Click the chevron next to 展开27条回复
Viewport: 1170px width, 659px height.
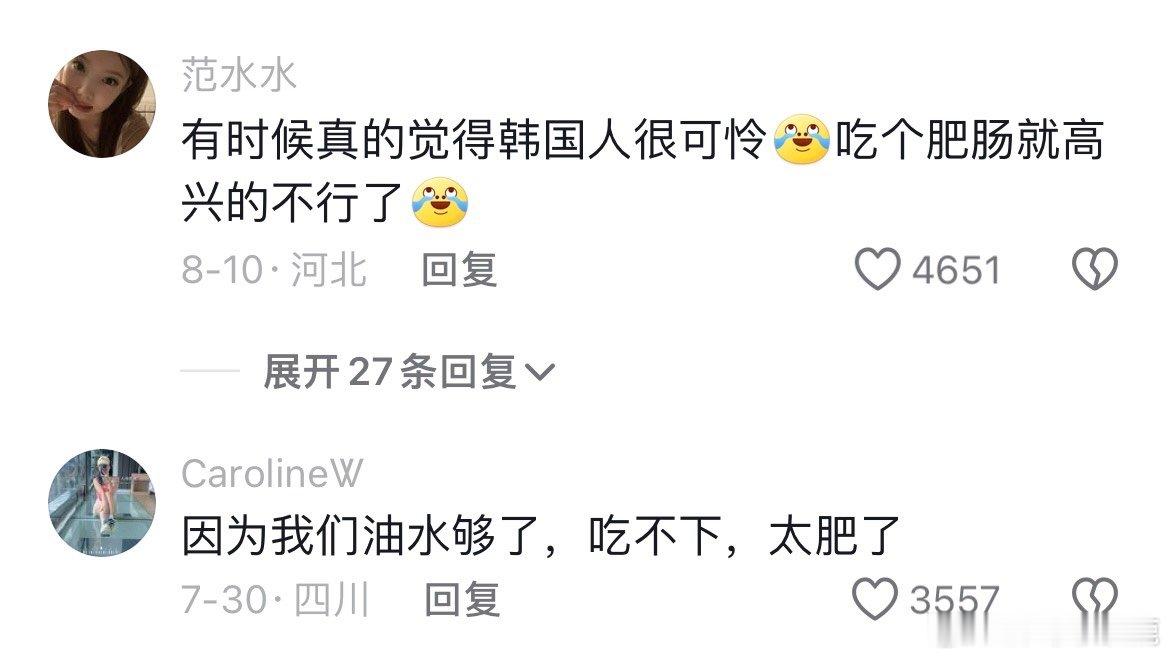(x=539, y=372)
